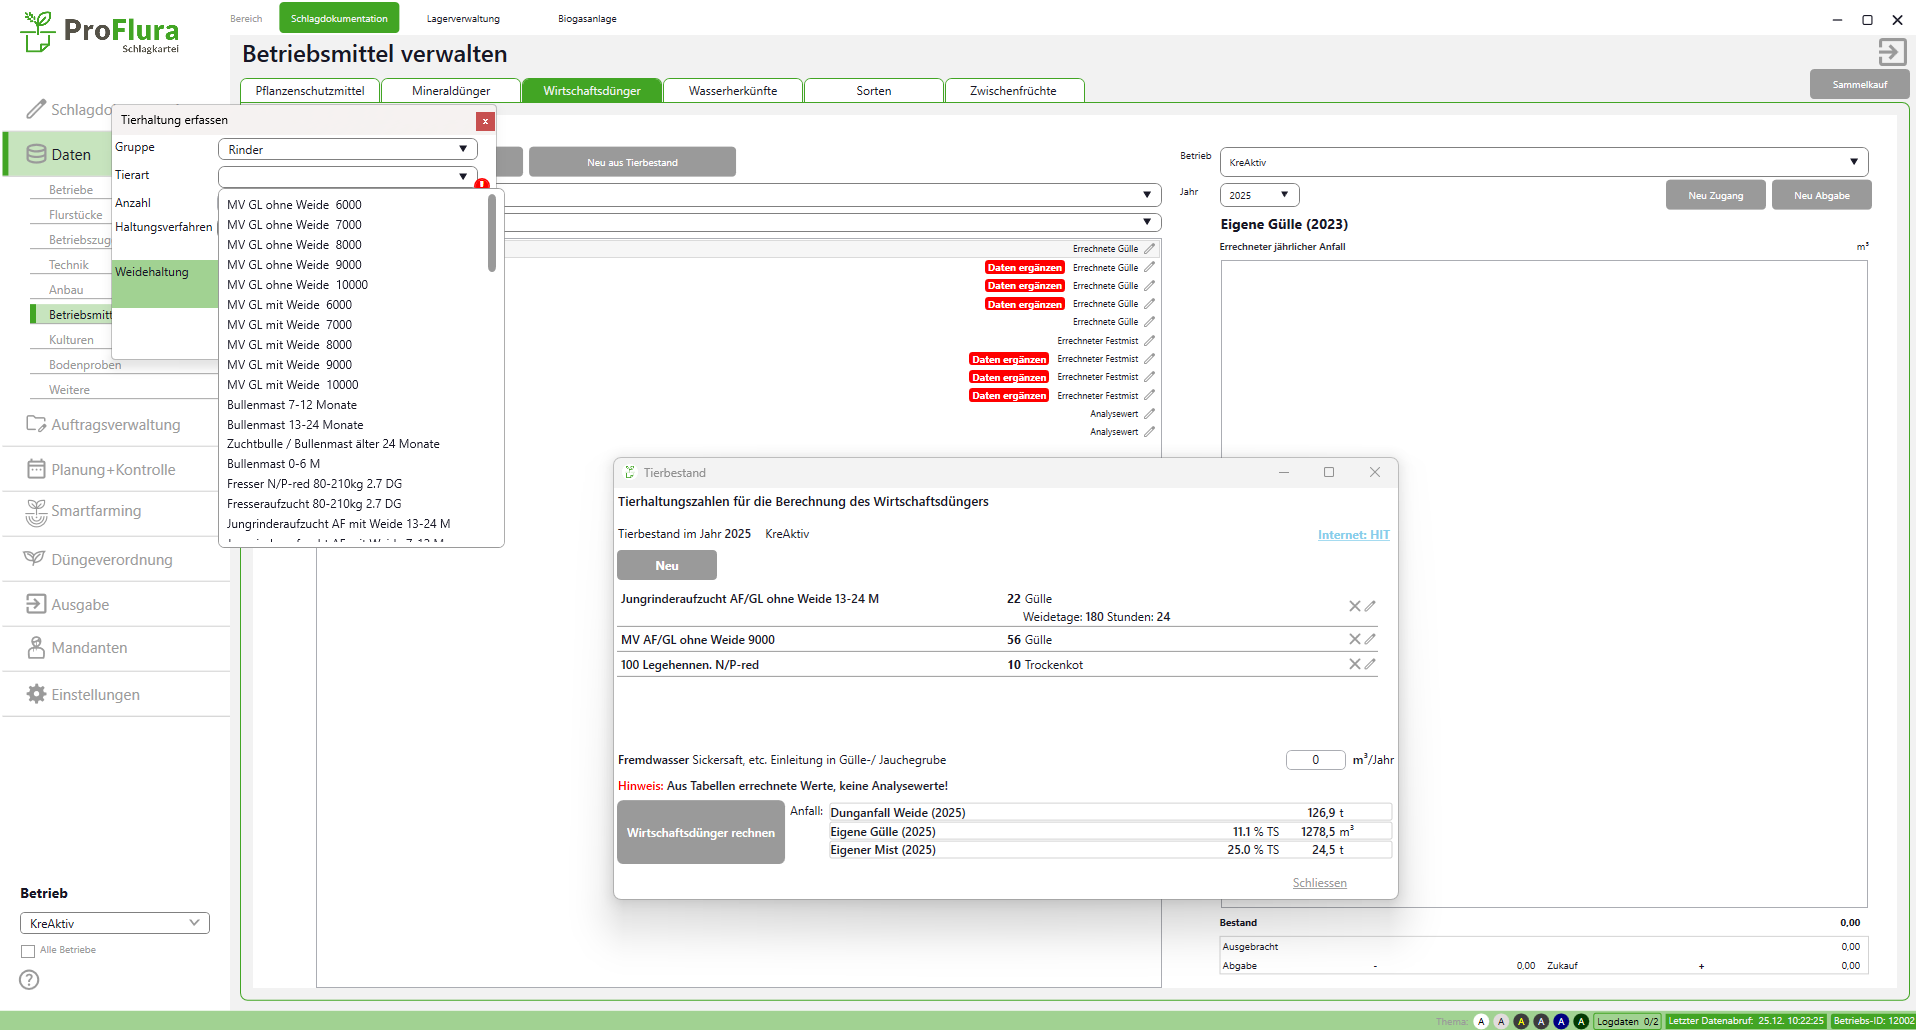Image resolution: width=1916 pixels, height=1030 pixels.
Task: Click the Fremdwasser m³/Jahr input field
Action: (x=1315, y=760)
